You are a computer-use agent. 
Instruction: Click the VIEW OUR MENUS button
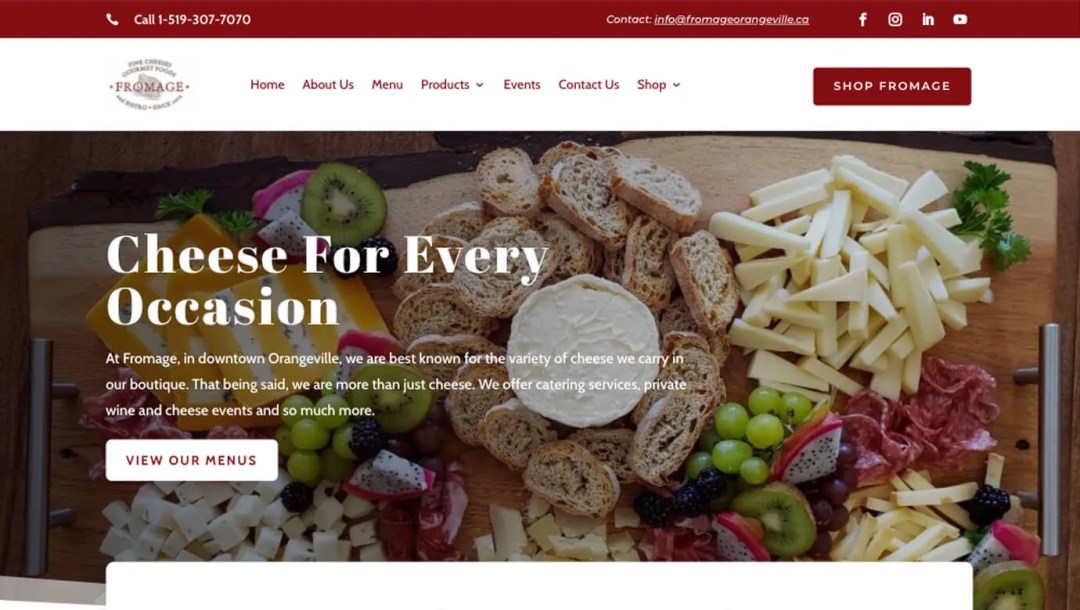(191, 460)
